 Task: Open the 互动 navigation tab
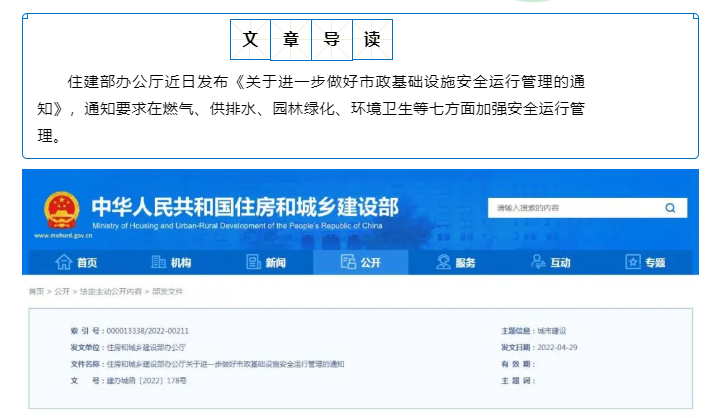550,262
